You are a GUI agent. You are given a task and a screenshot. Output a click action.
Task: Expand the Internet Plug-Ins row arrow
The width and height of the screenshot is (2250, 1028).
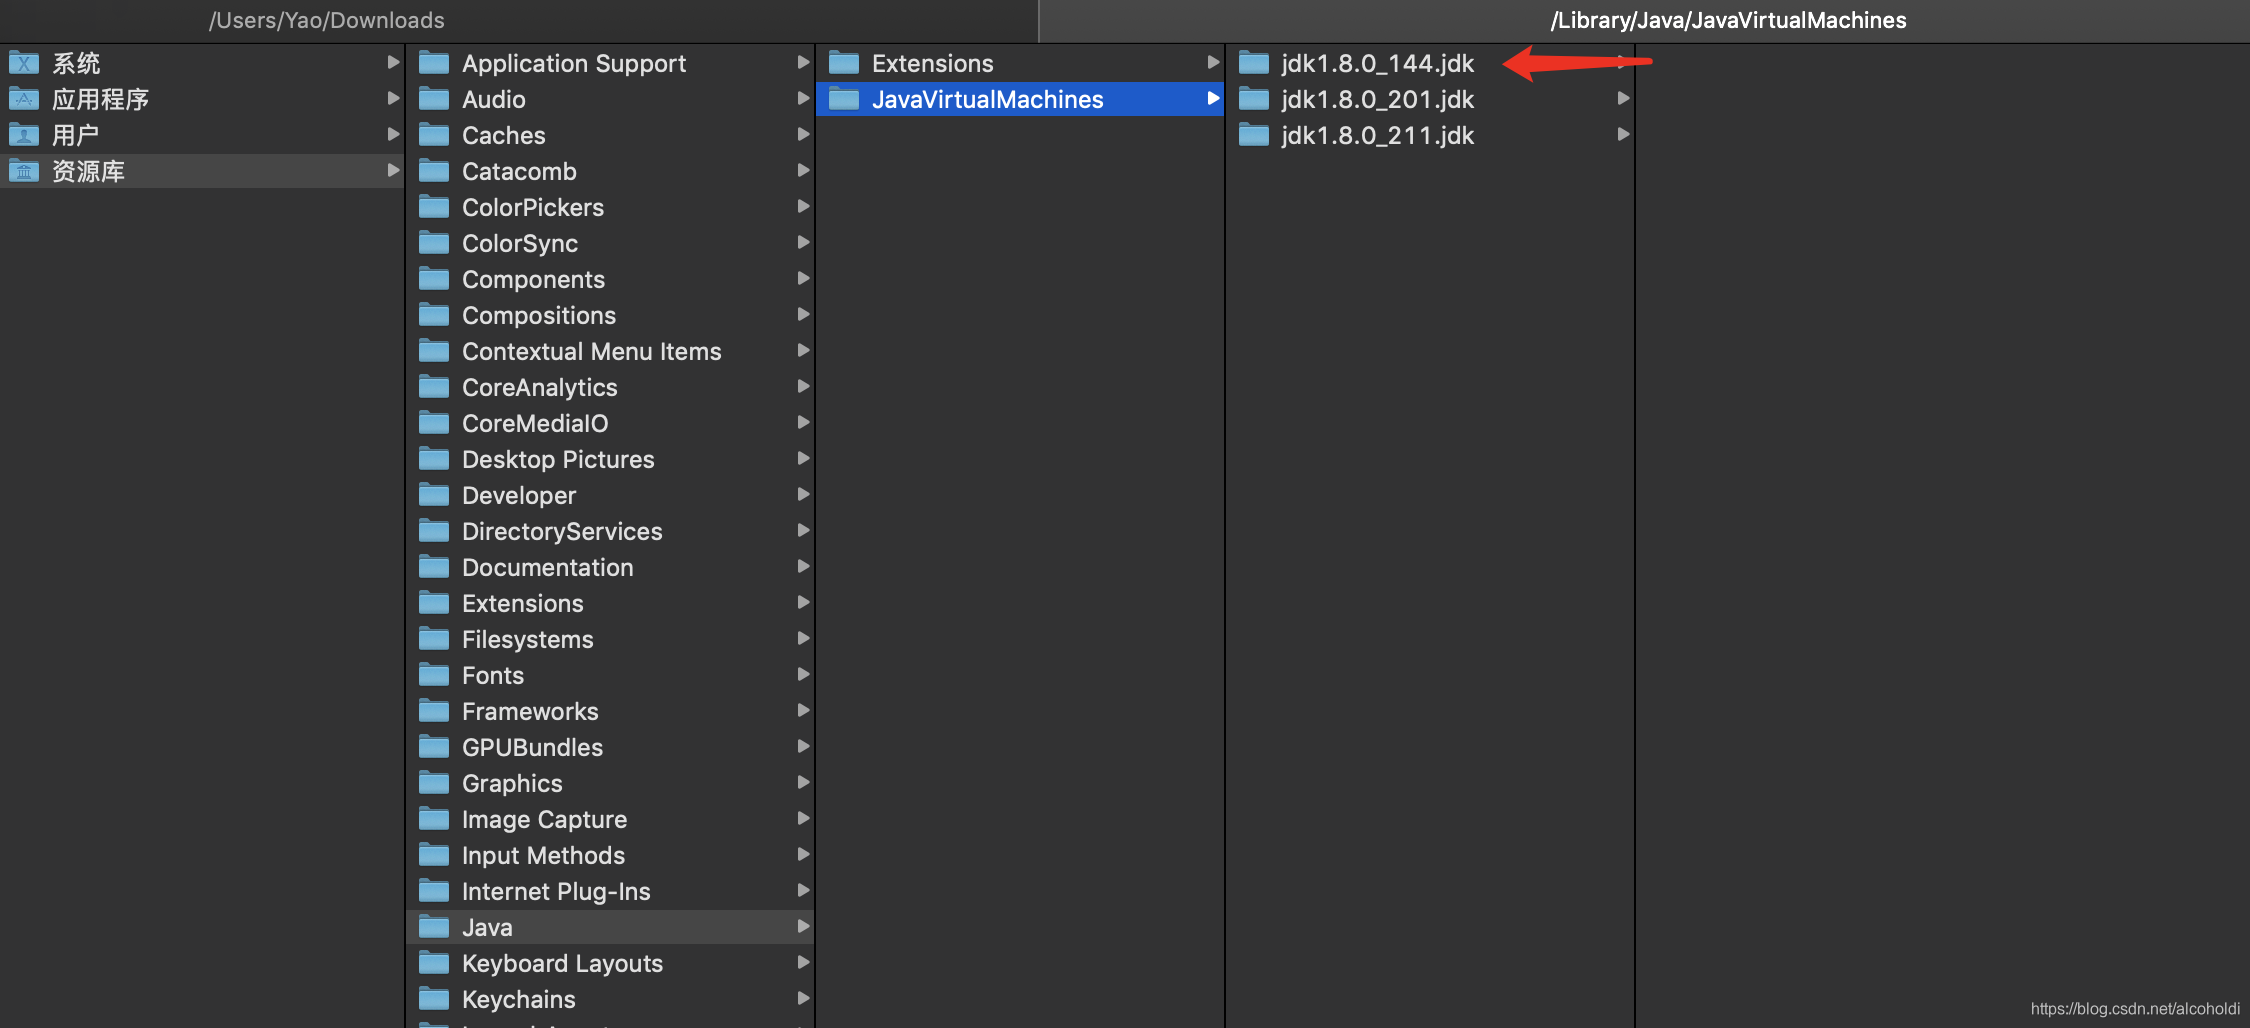[x=803, y=890]
